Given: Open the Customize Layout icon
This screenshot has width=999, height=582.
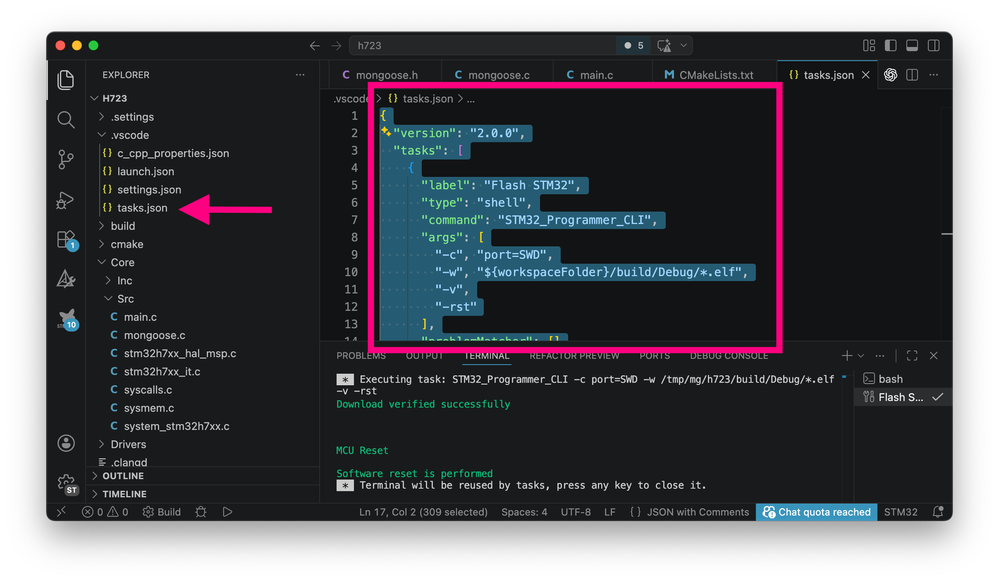Looking at the screenshot, I should click(868, 45).
